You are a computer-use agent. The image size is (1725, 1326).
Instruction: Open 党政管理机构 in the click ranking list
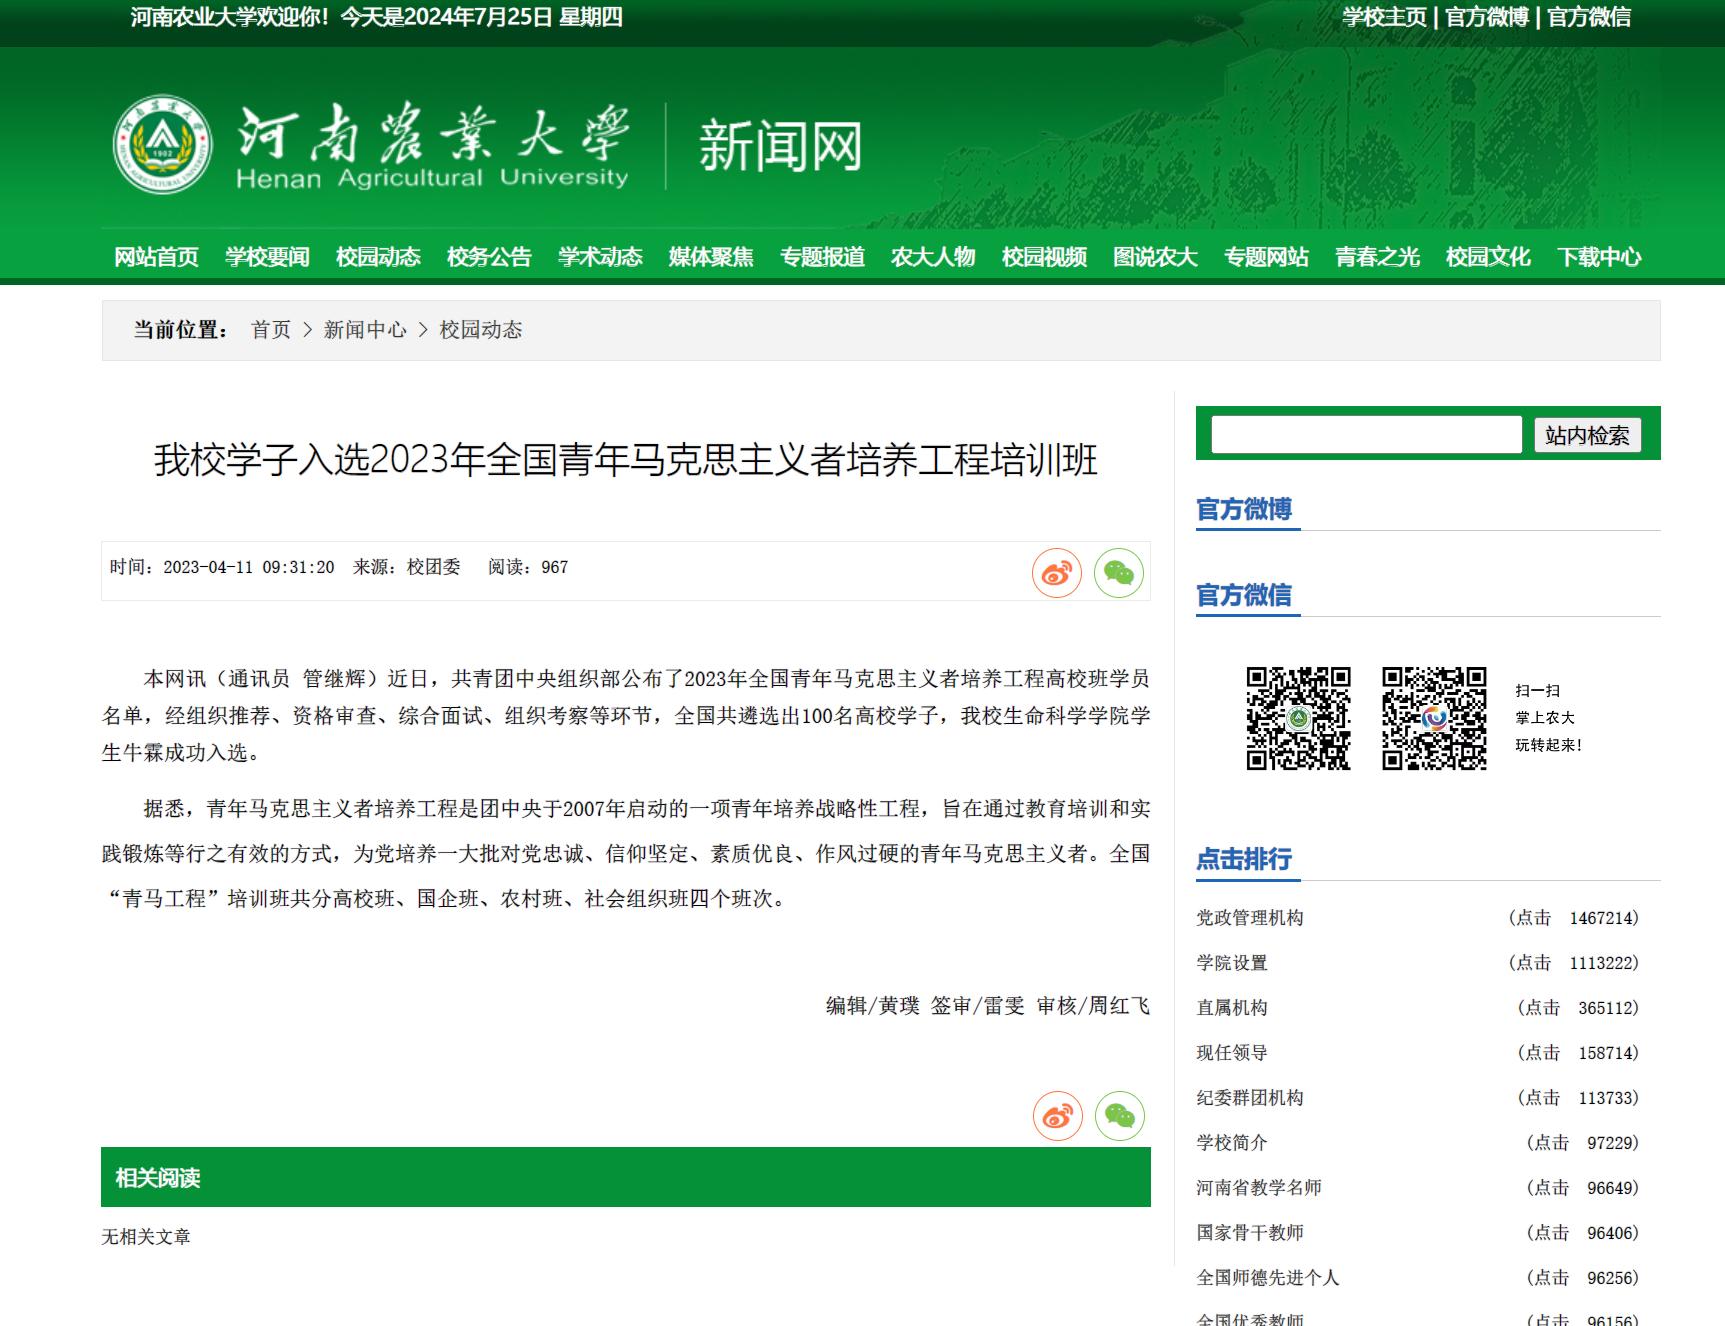pos(1250,918)
